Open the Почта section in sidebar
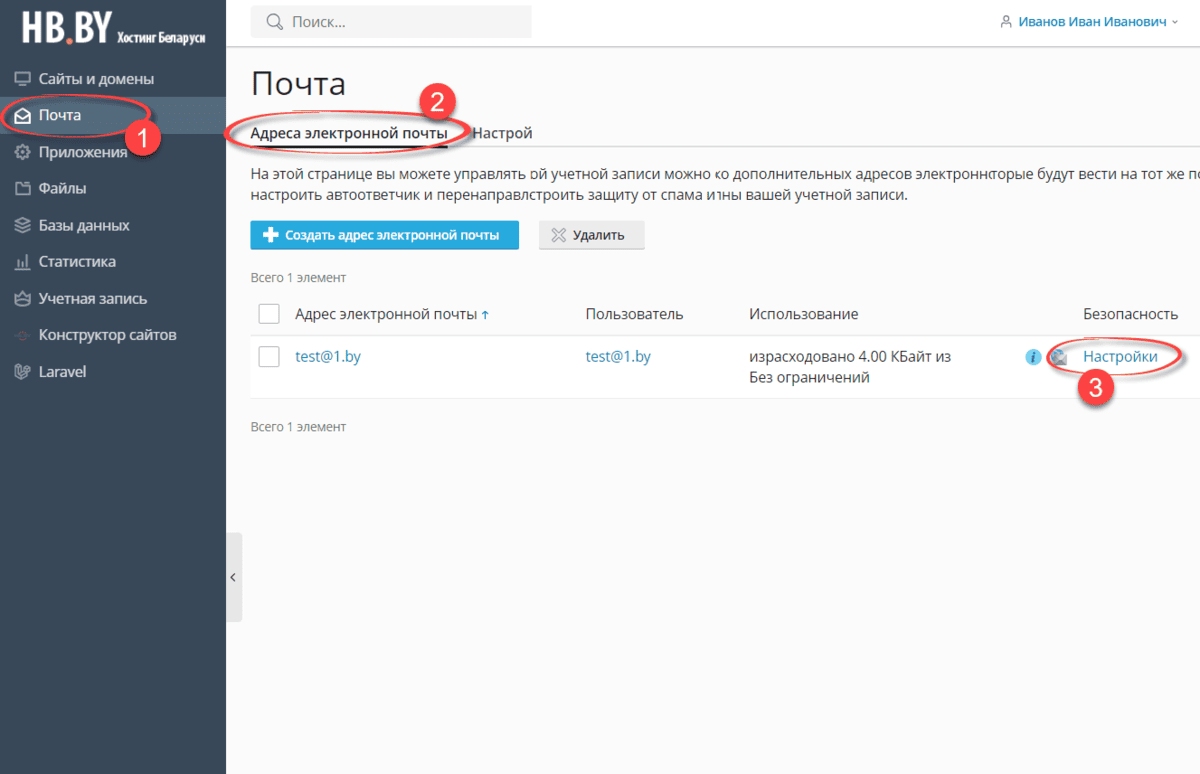This screenshot has width=1200, height=774. point(60,115)
